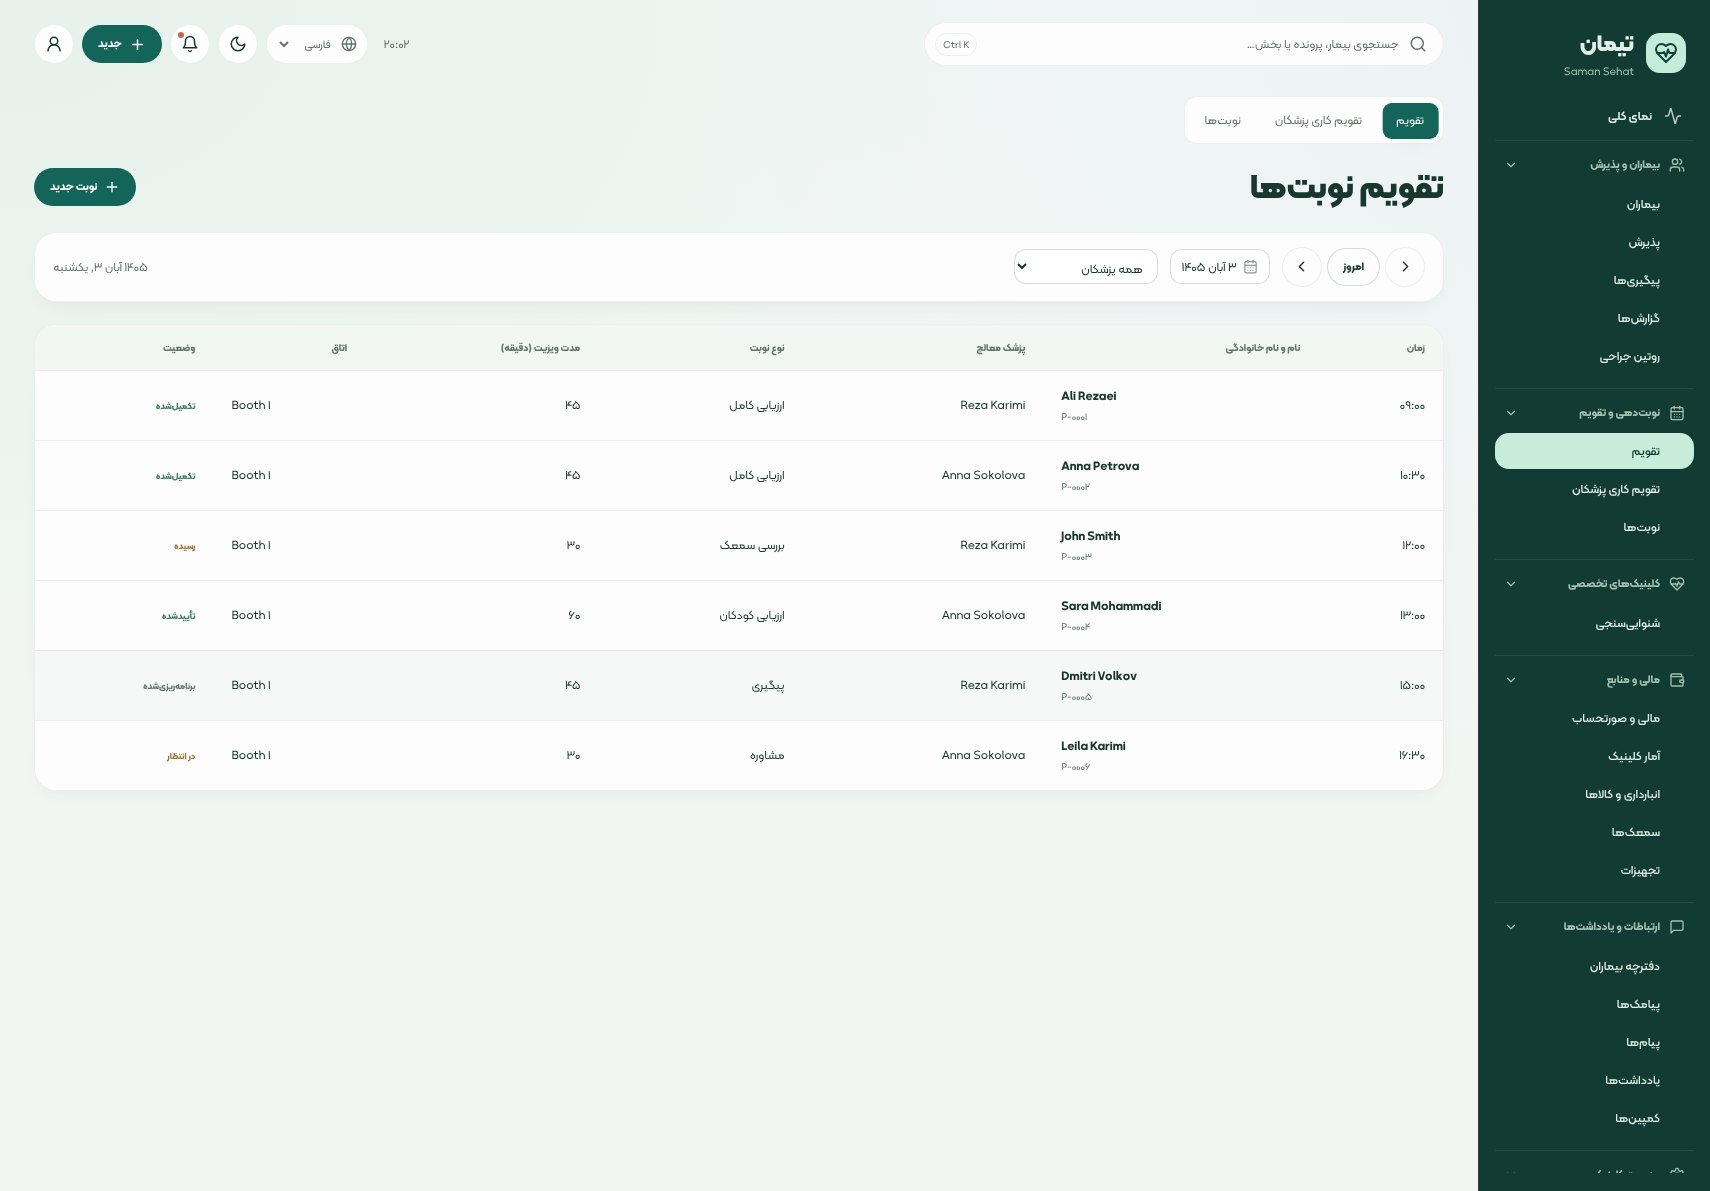Click the calendar icon beside نوبت‌دهی و تقویم
The height and width of the screenshot is (1191, 1710).
1677,413
